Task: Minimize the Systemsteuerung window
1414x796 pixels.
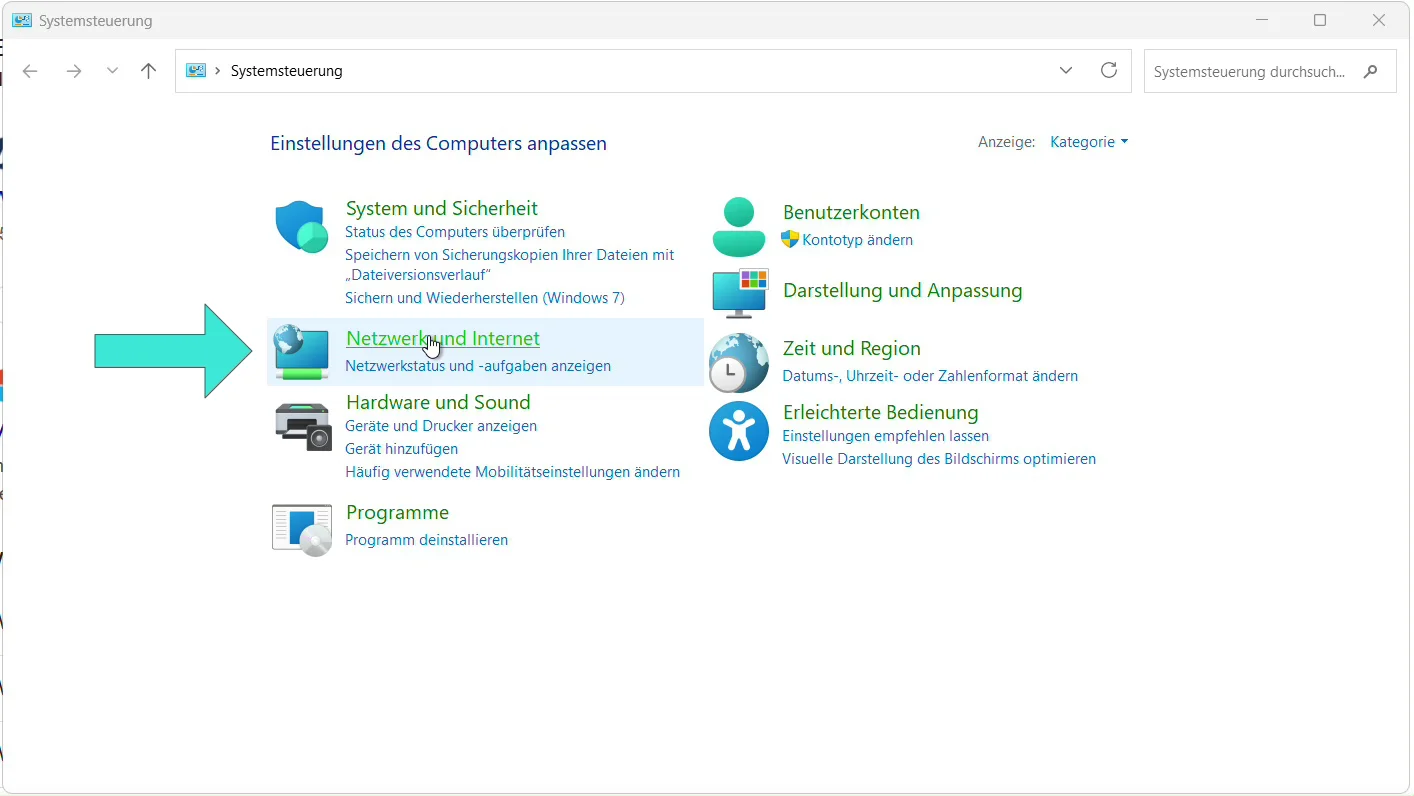Action: pos(1262,20)
